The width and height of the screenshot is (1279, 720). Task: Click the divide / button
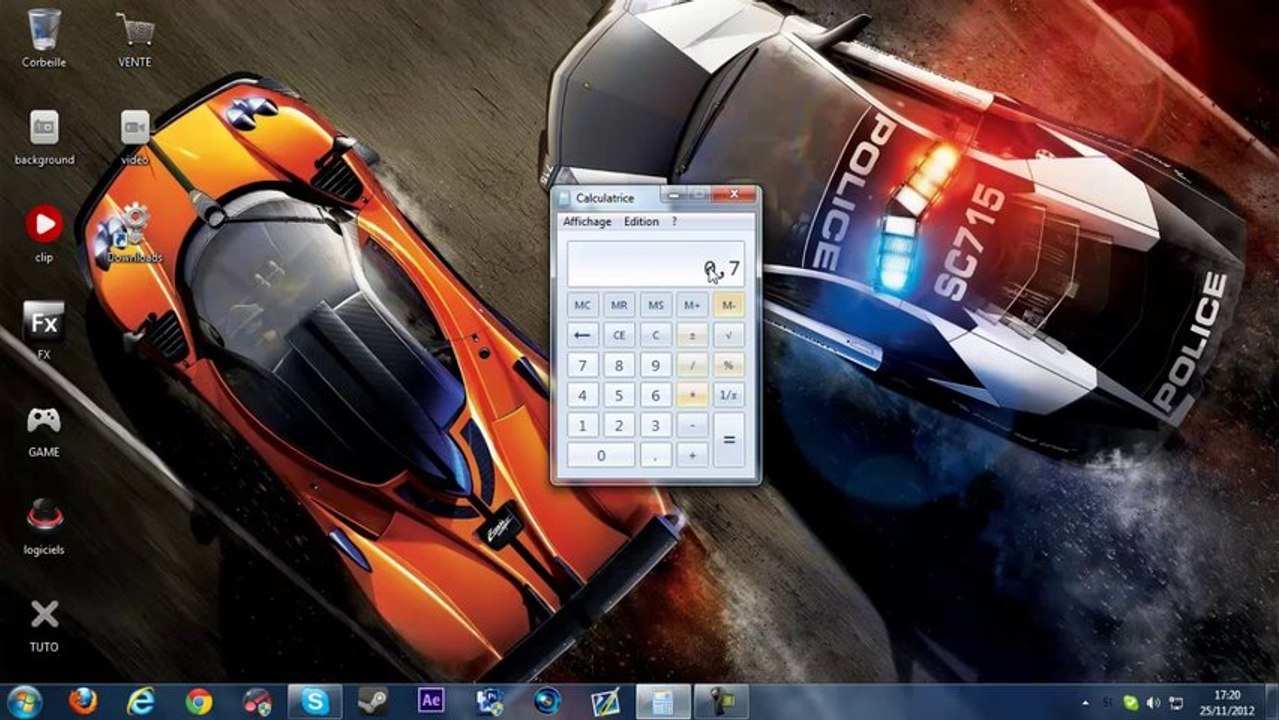pos(692,365)
